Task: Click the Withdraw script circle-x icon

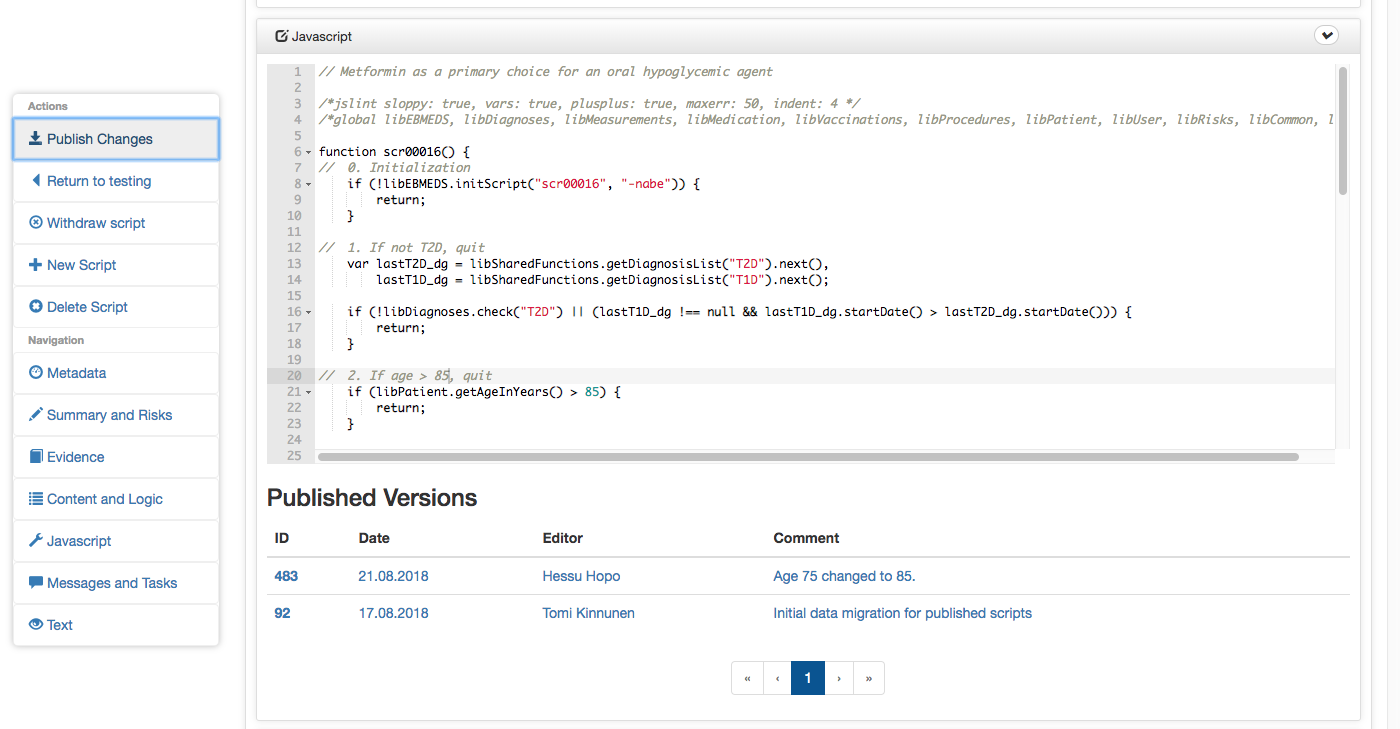Action: point(36,223)
